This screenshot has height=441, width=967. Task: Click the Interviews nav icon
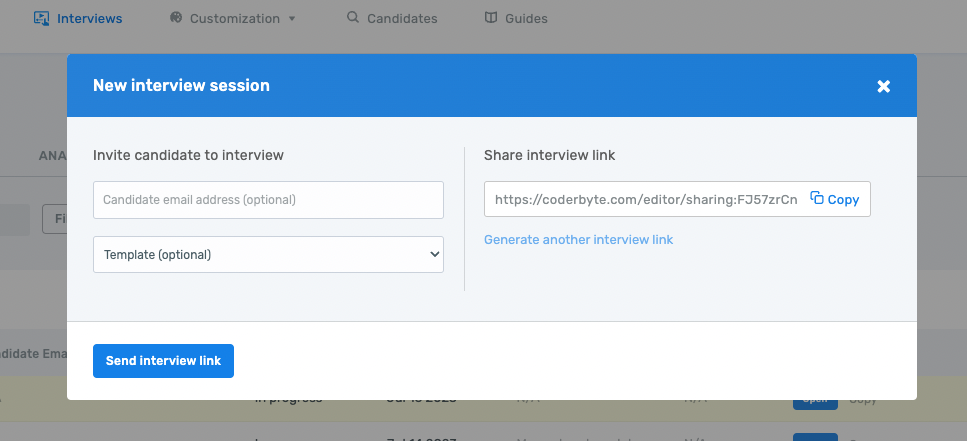41,18
